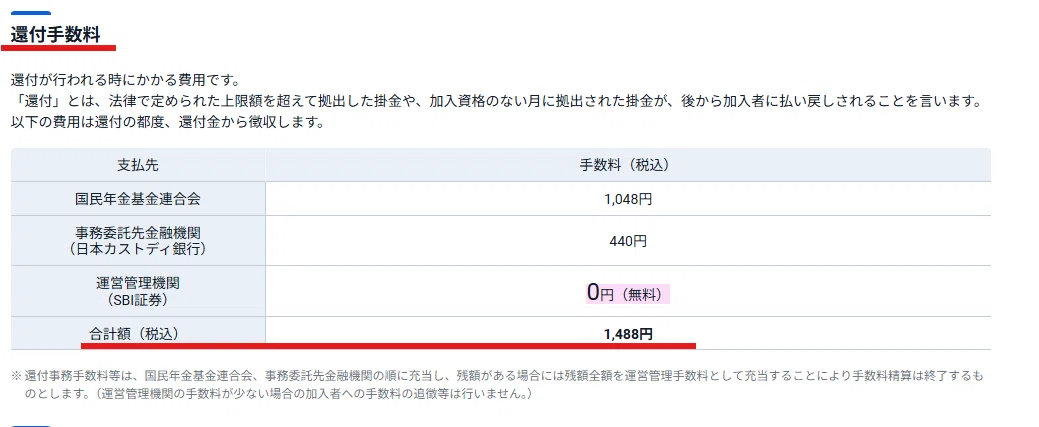
Task: Click the 還付手数料 section heading
Action: click(55, 34)
